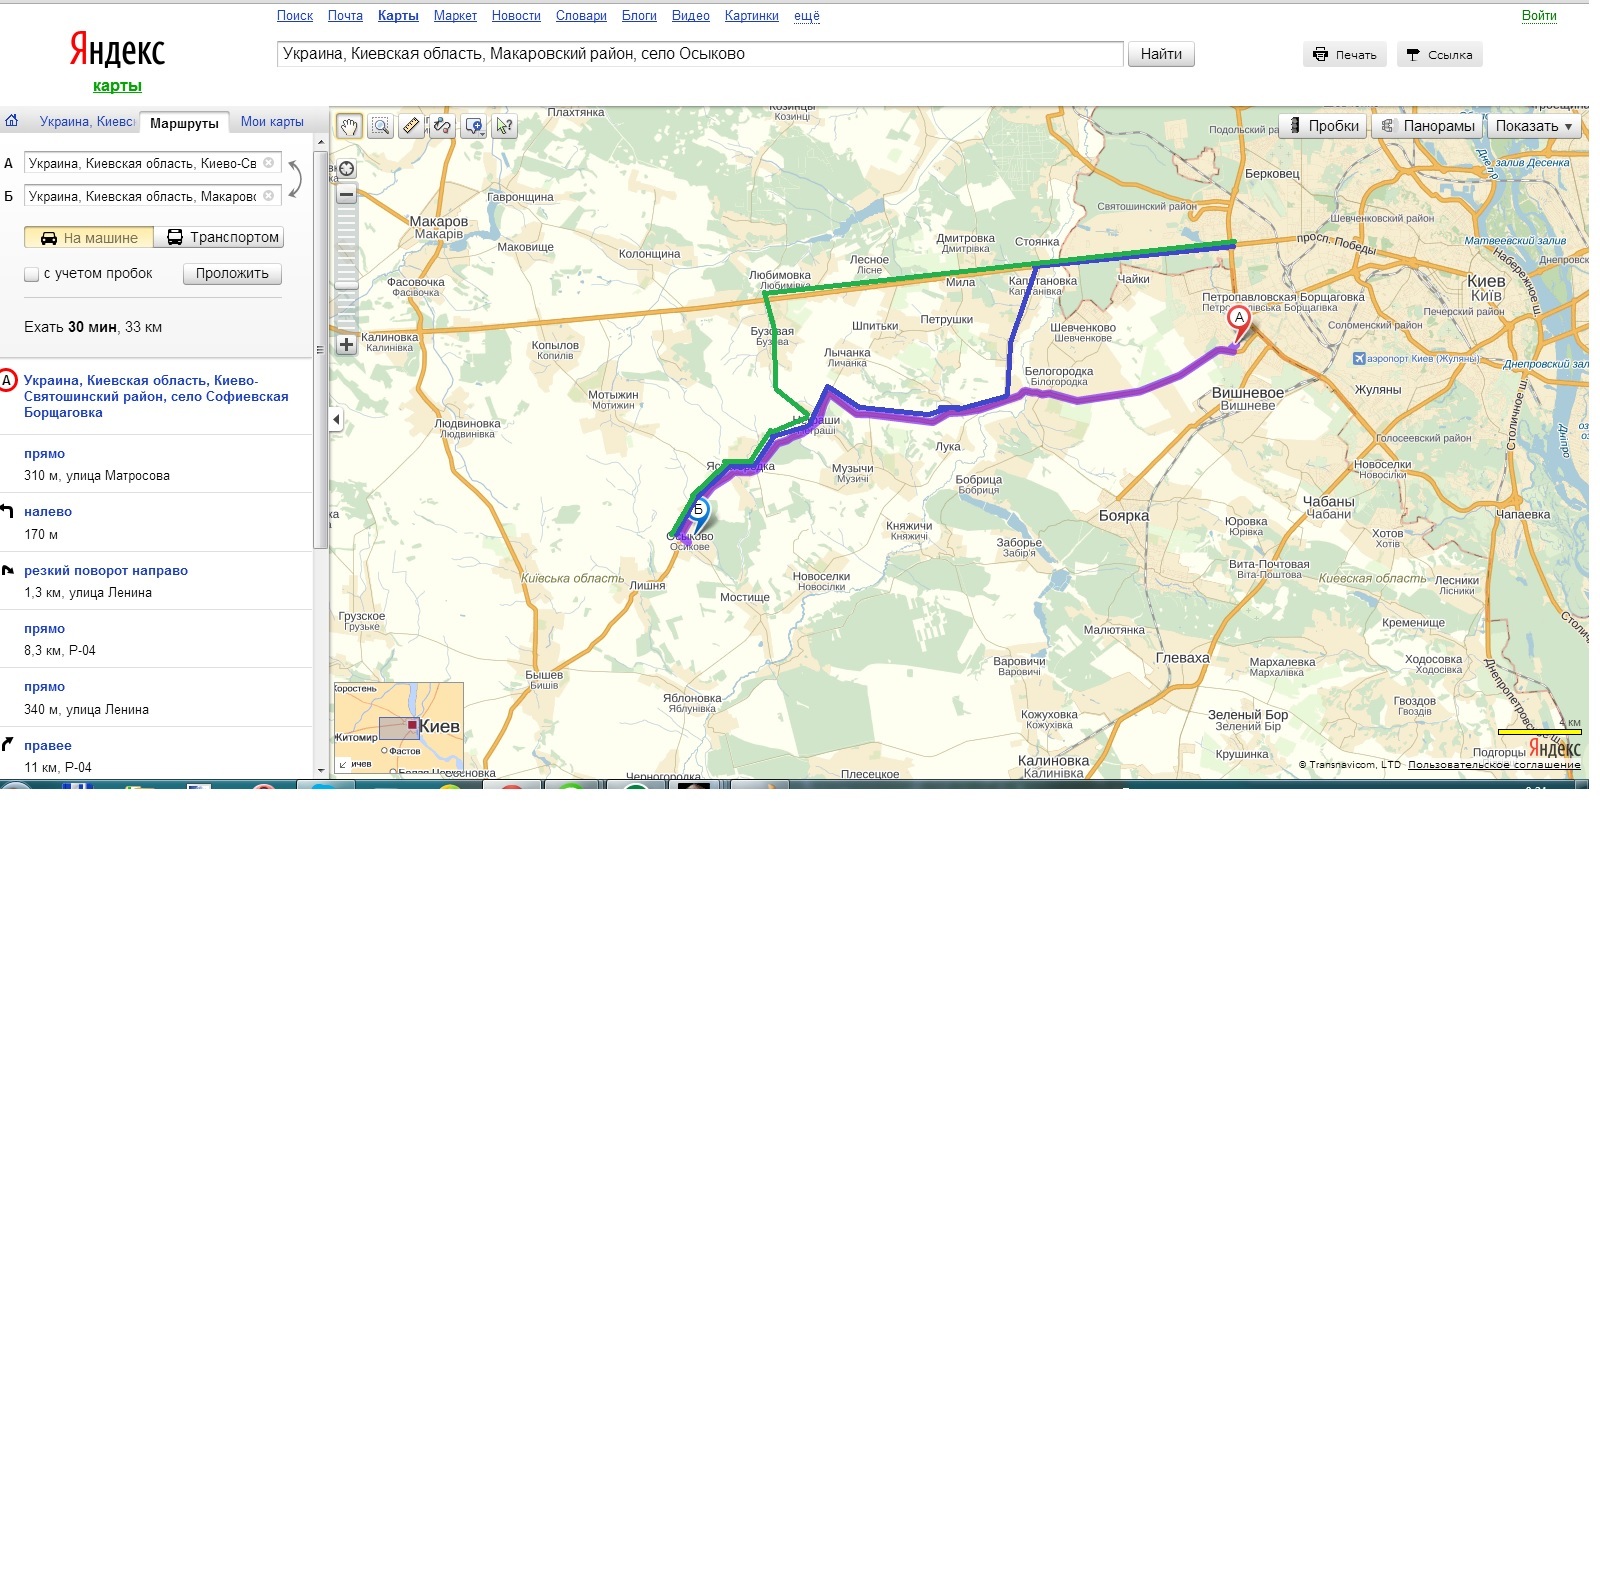Select the ruler distance tool
The image size is (1600, 1587).
coord(411,126)
